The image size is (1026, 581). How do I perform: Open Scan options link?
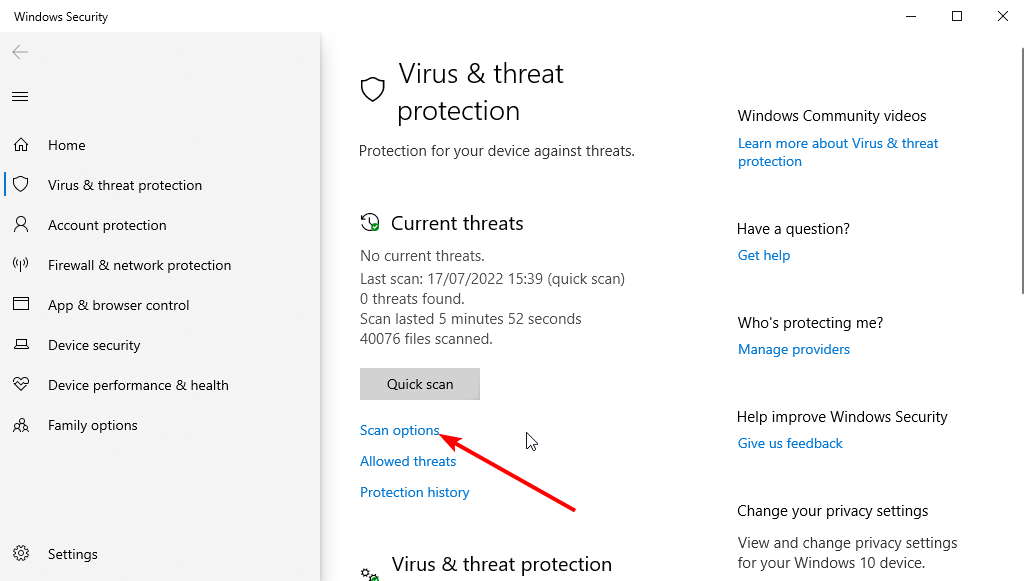(x=399, y=431)
